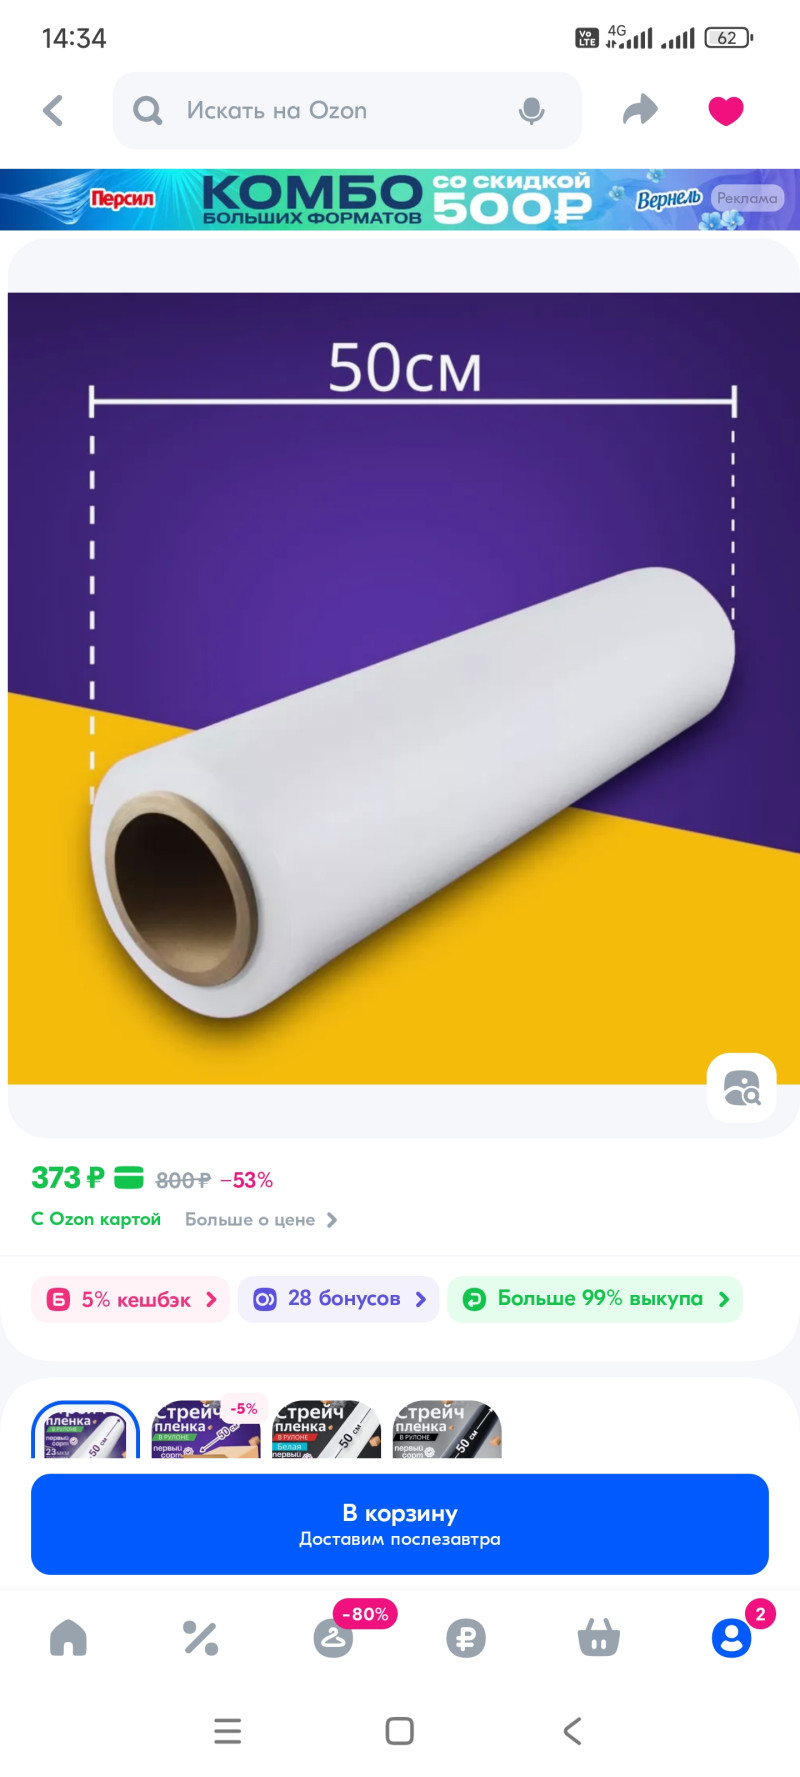This screenshot has width=800, height=1777.
Task: Open the ruble finance icon
Action: click(x=466, y=1638)
